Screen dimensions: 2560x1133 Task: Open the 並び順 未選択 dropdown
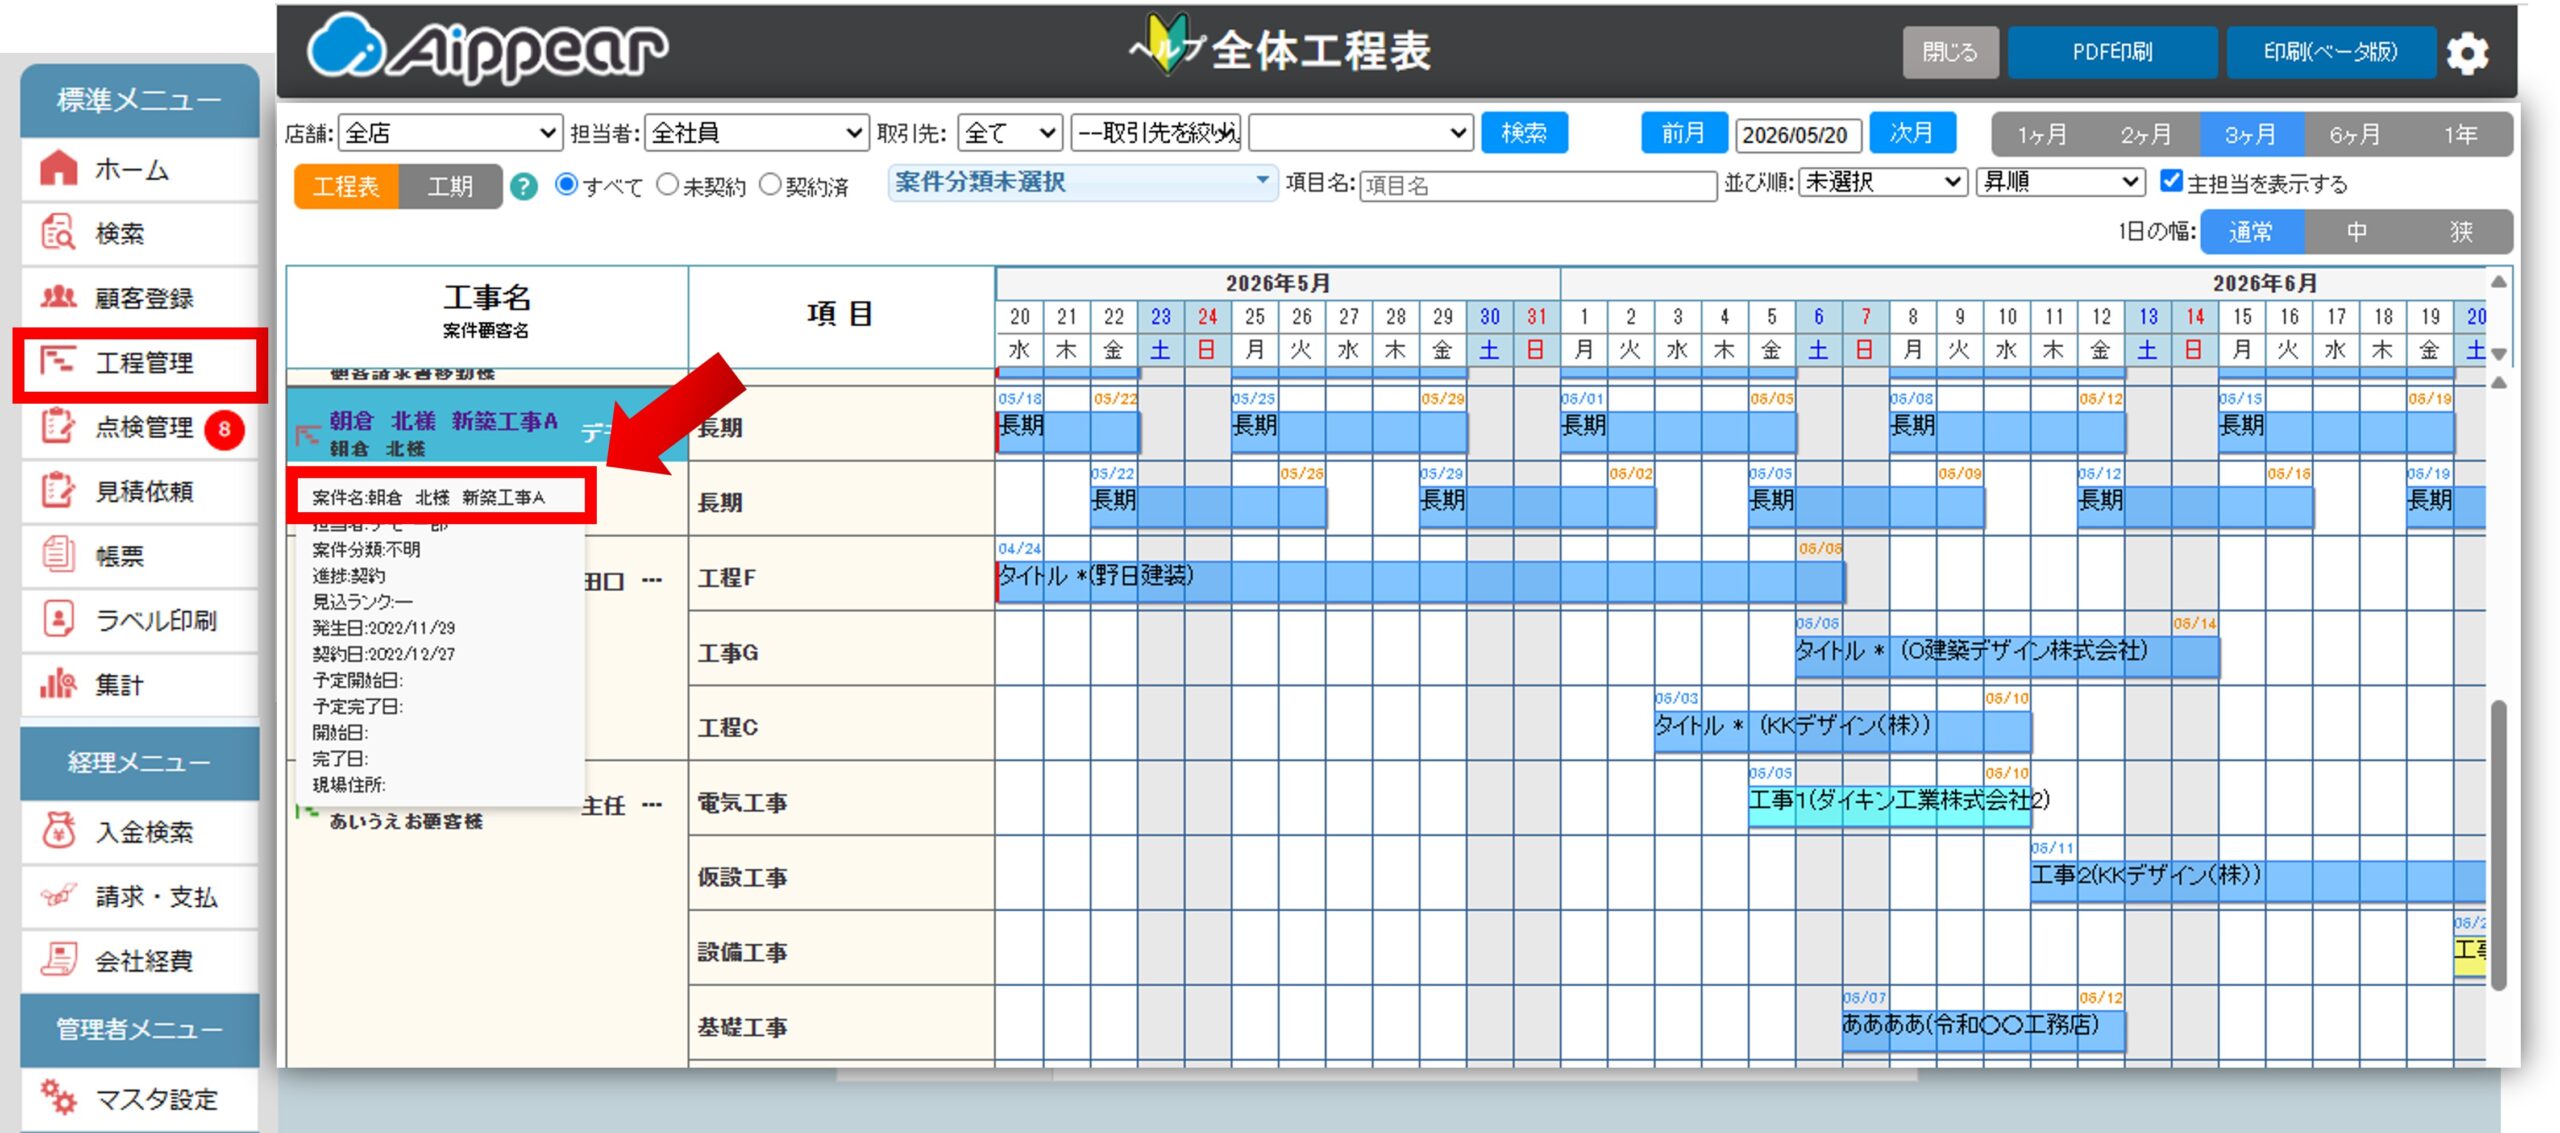1883,182
